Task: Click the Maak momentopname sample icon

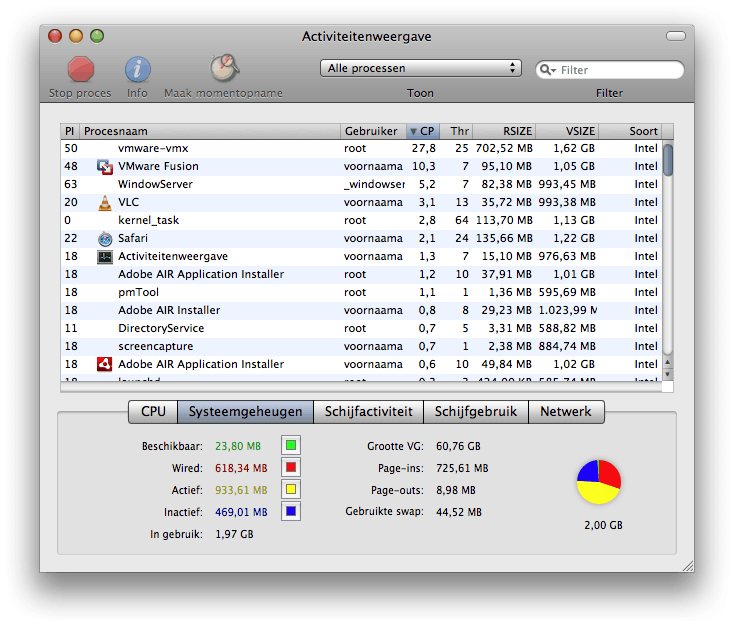Action: (224, 68)
